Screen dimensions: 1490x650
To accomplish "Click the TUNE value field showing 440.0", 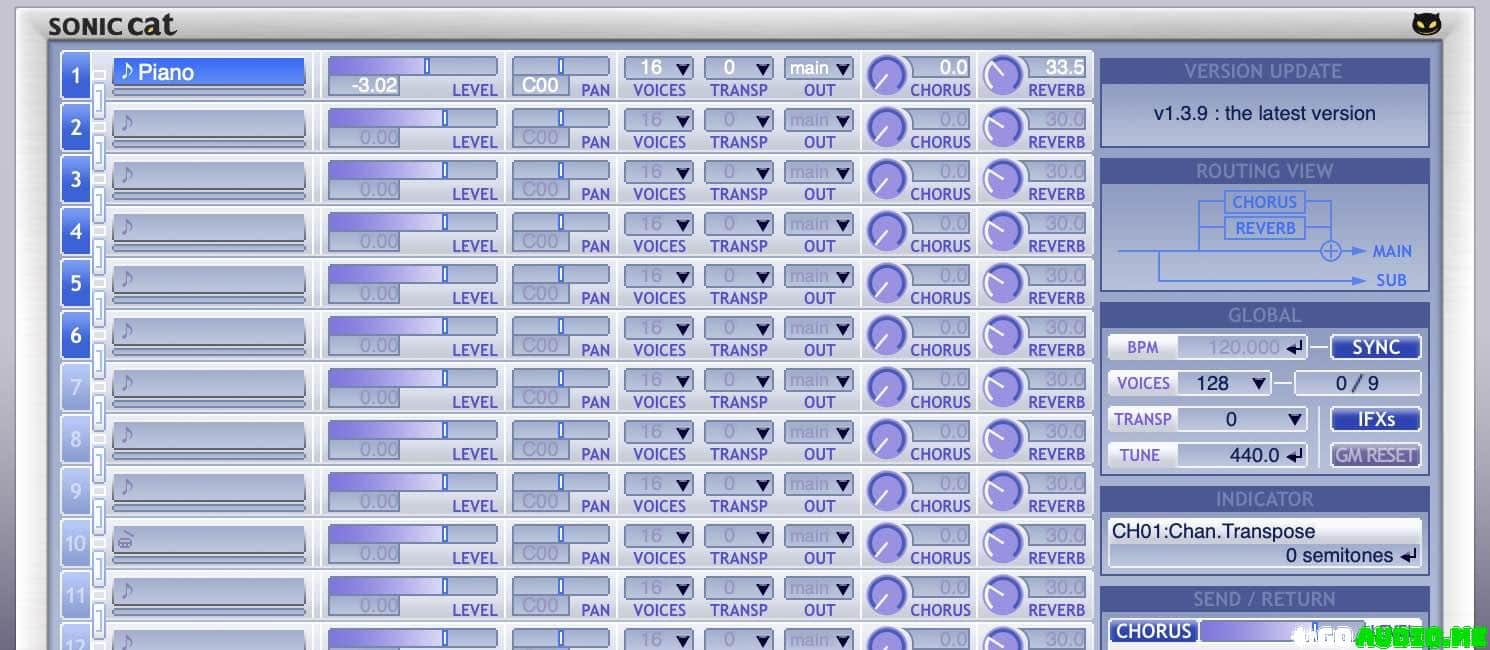I will click(1242, 455).
